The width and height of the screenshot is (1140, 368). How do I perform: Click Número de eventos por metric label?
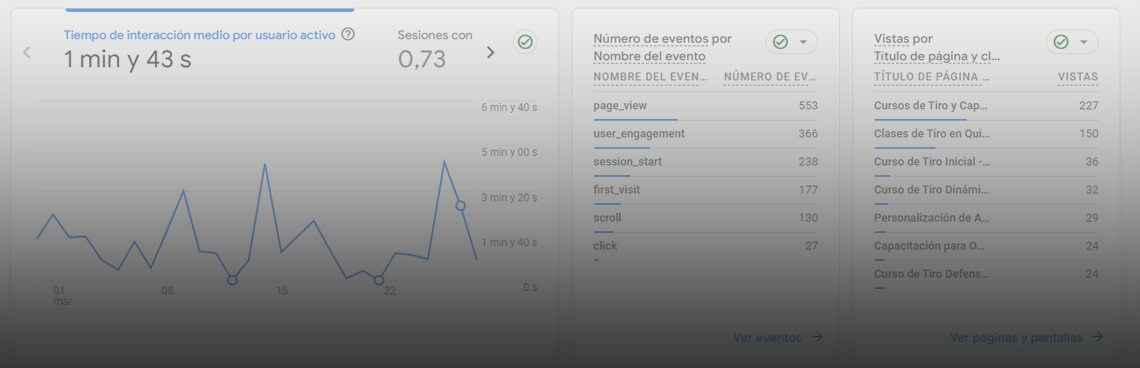tap(662, 39)
